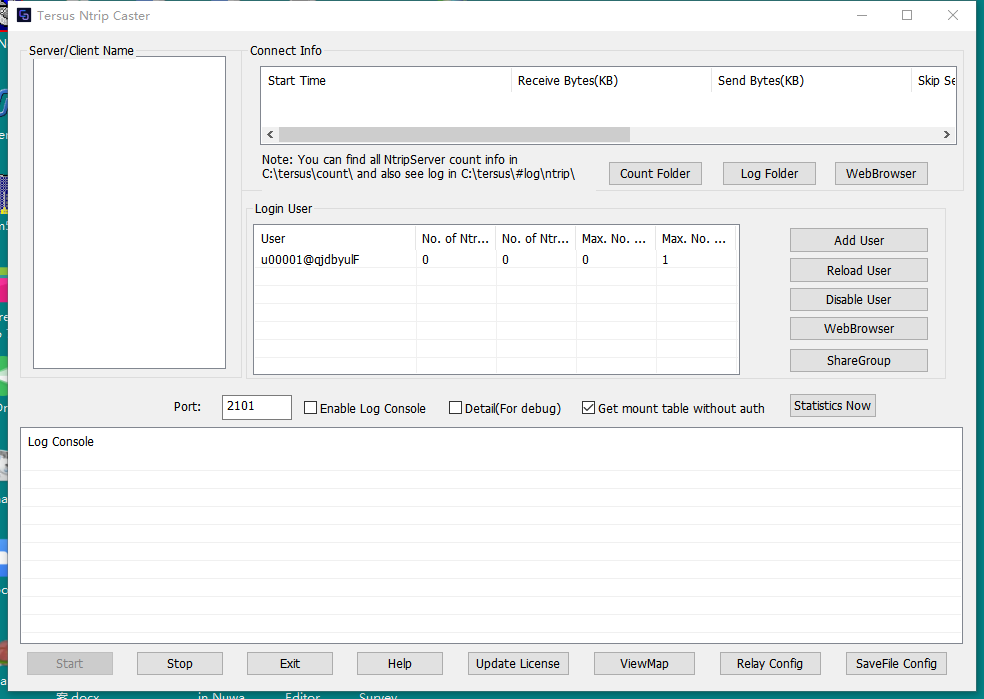The height and width of the screenshot is (699, 984).
Task: Click value 1 in the user row
Action: click(665, 260)
